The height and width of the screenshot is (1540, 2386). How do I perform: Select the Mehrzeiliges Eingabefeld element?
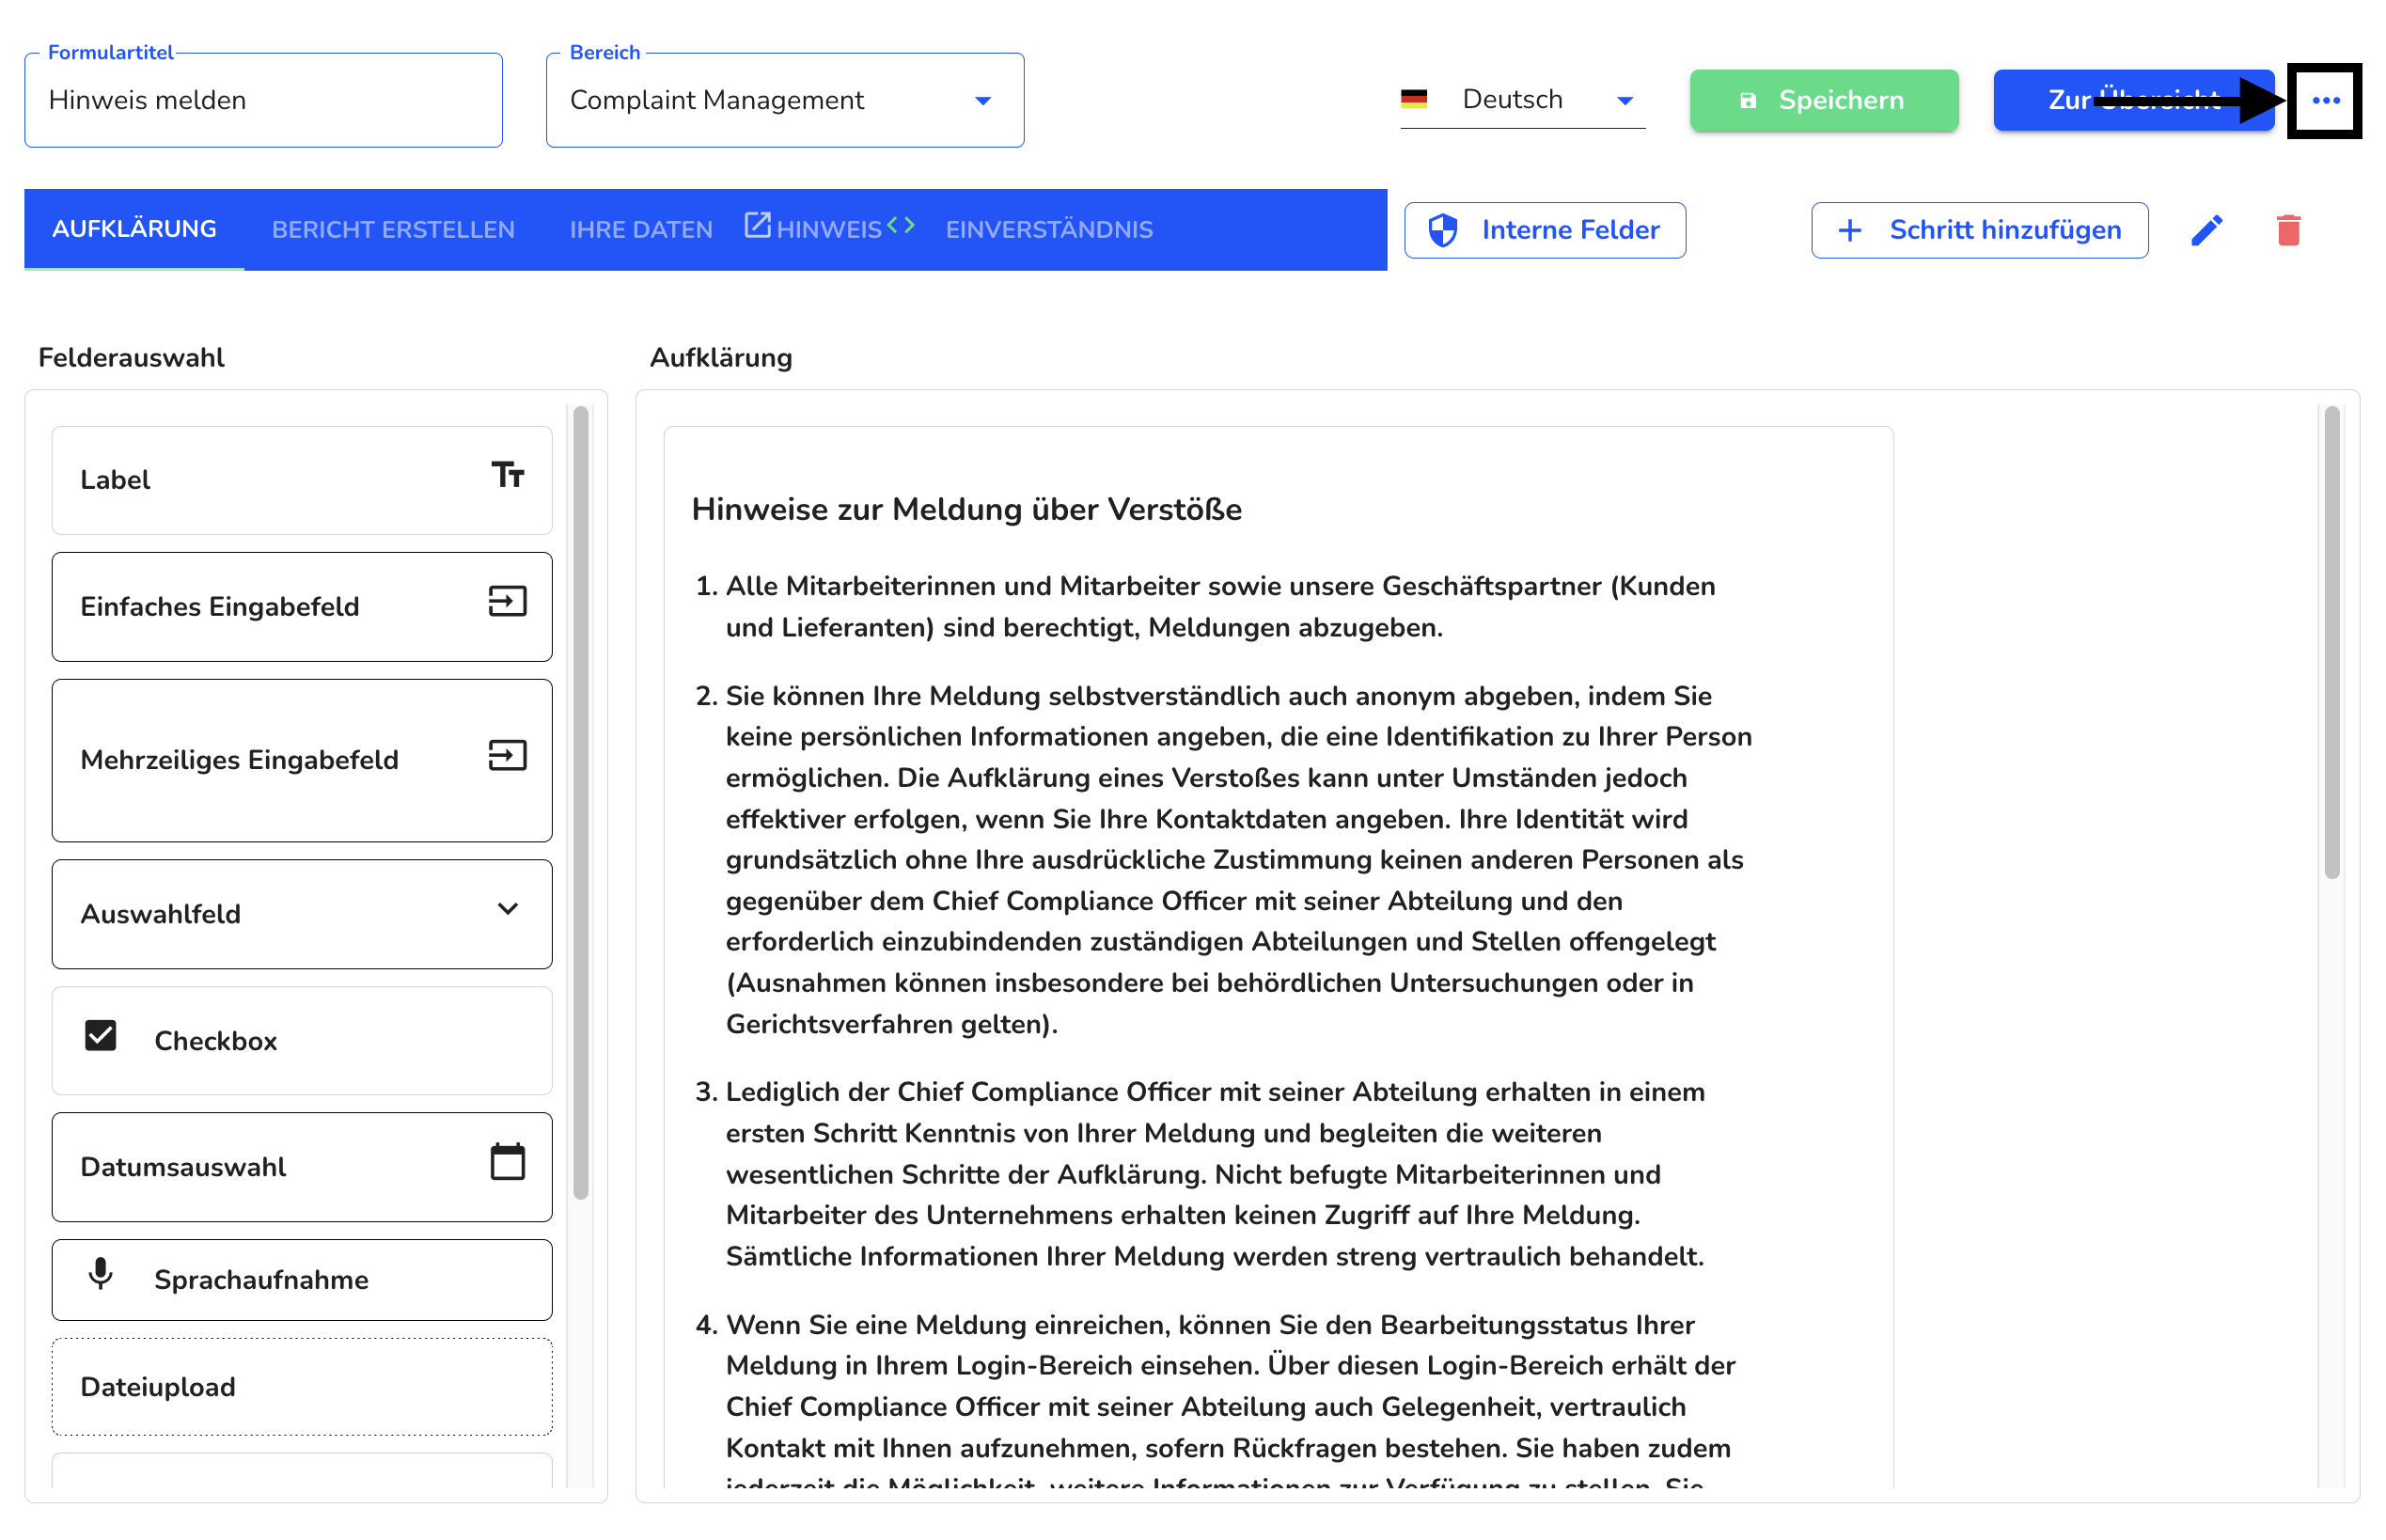[301, 760]
